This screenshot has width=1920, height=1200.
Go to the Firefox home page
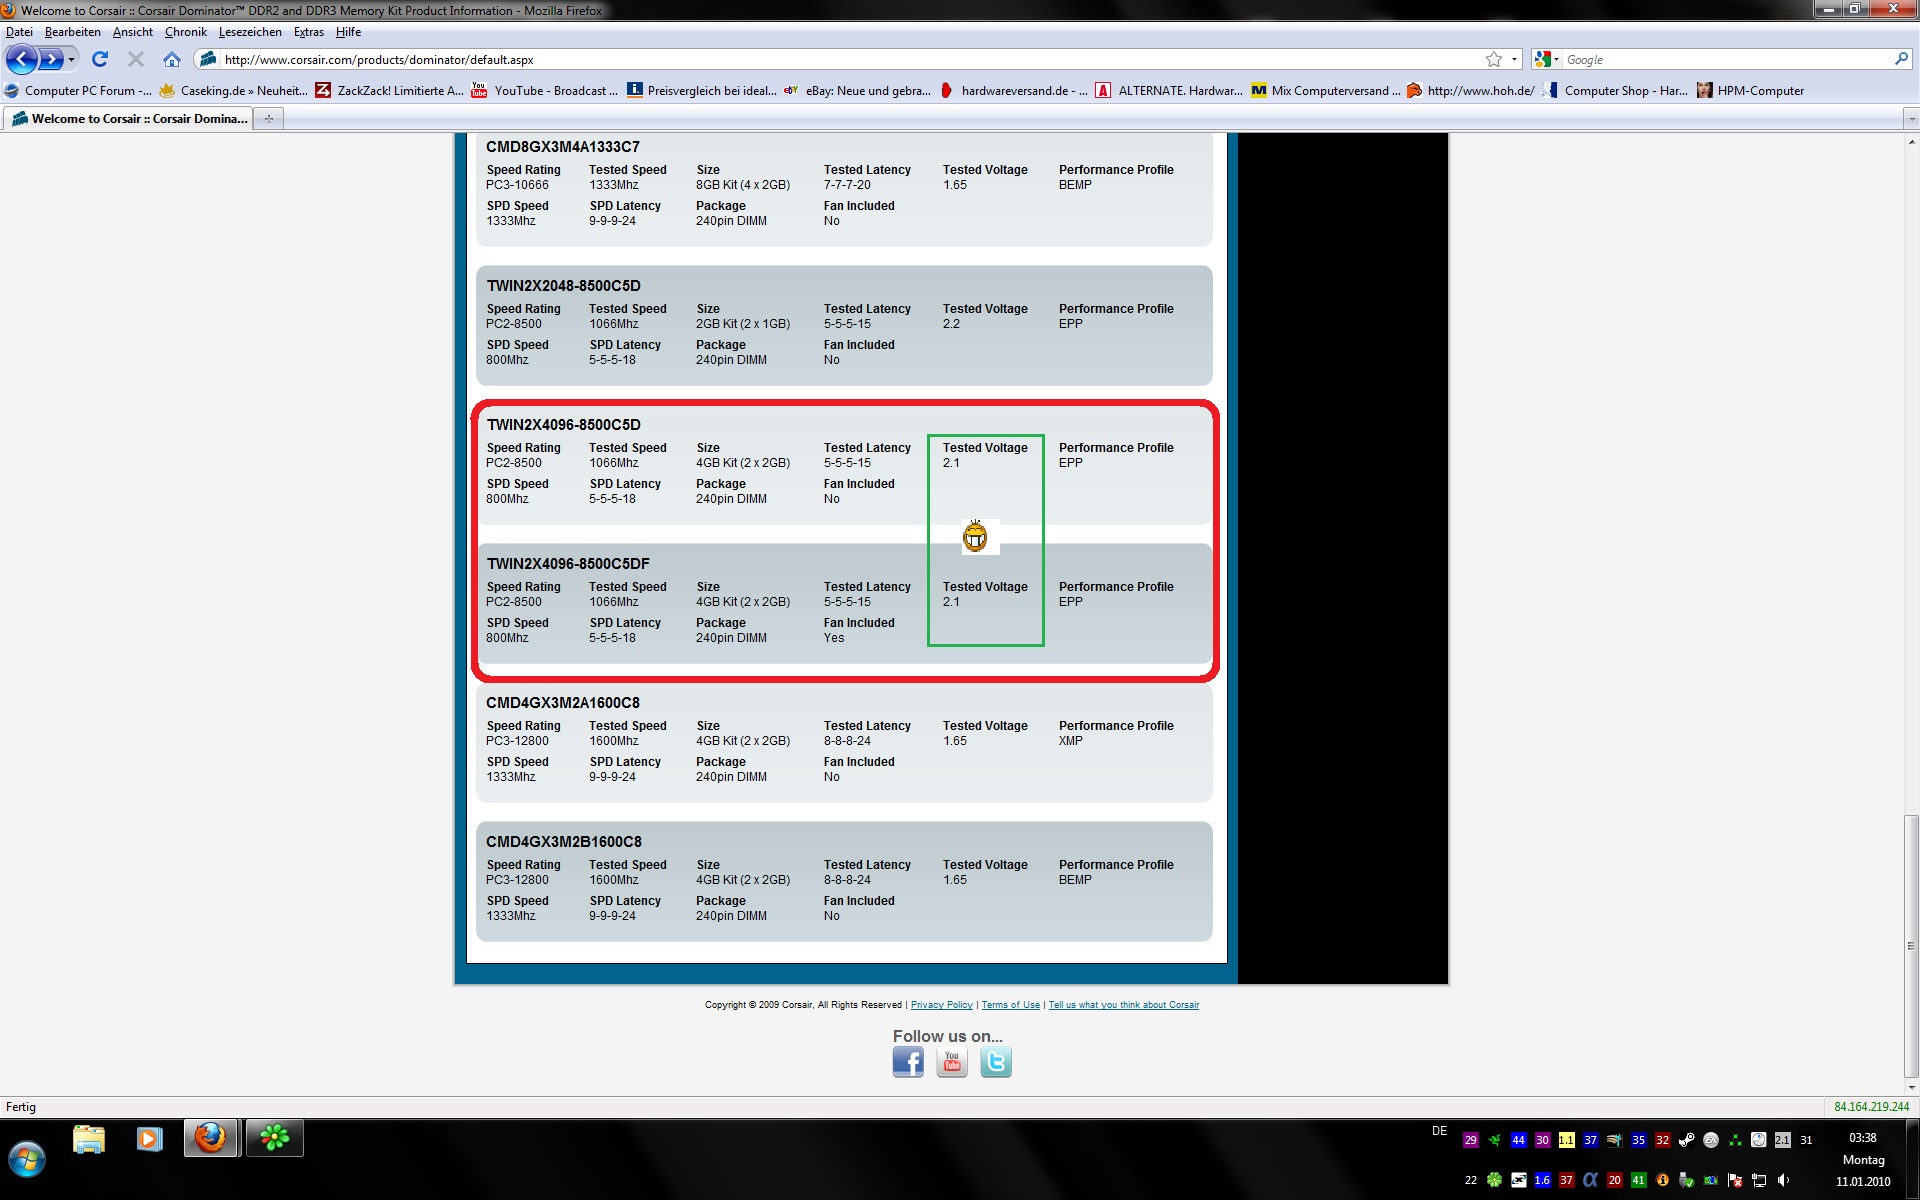point(172,60)
